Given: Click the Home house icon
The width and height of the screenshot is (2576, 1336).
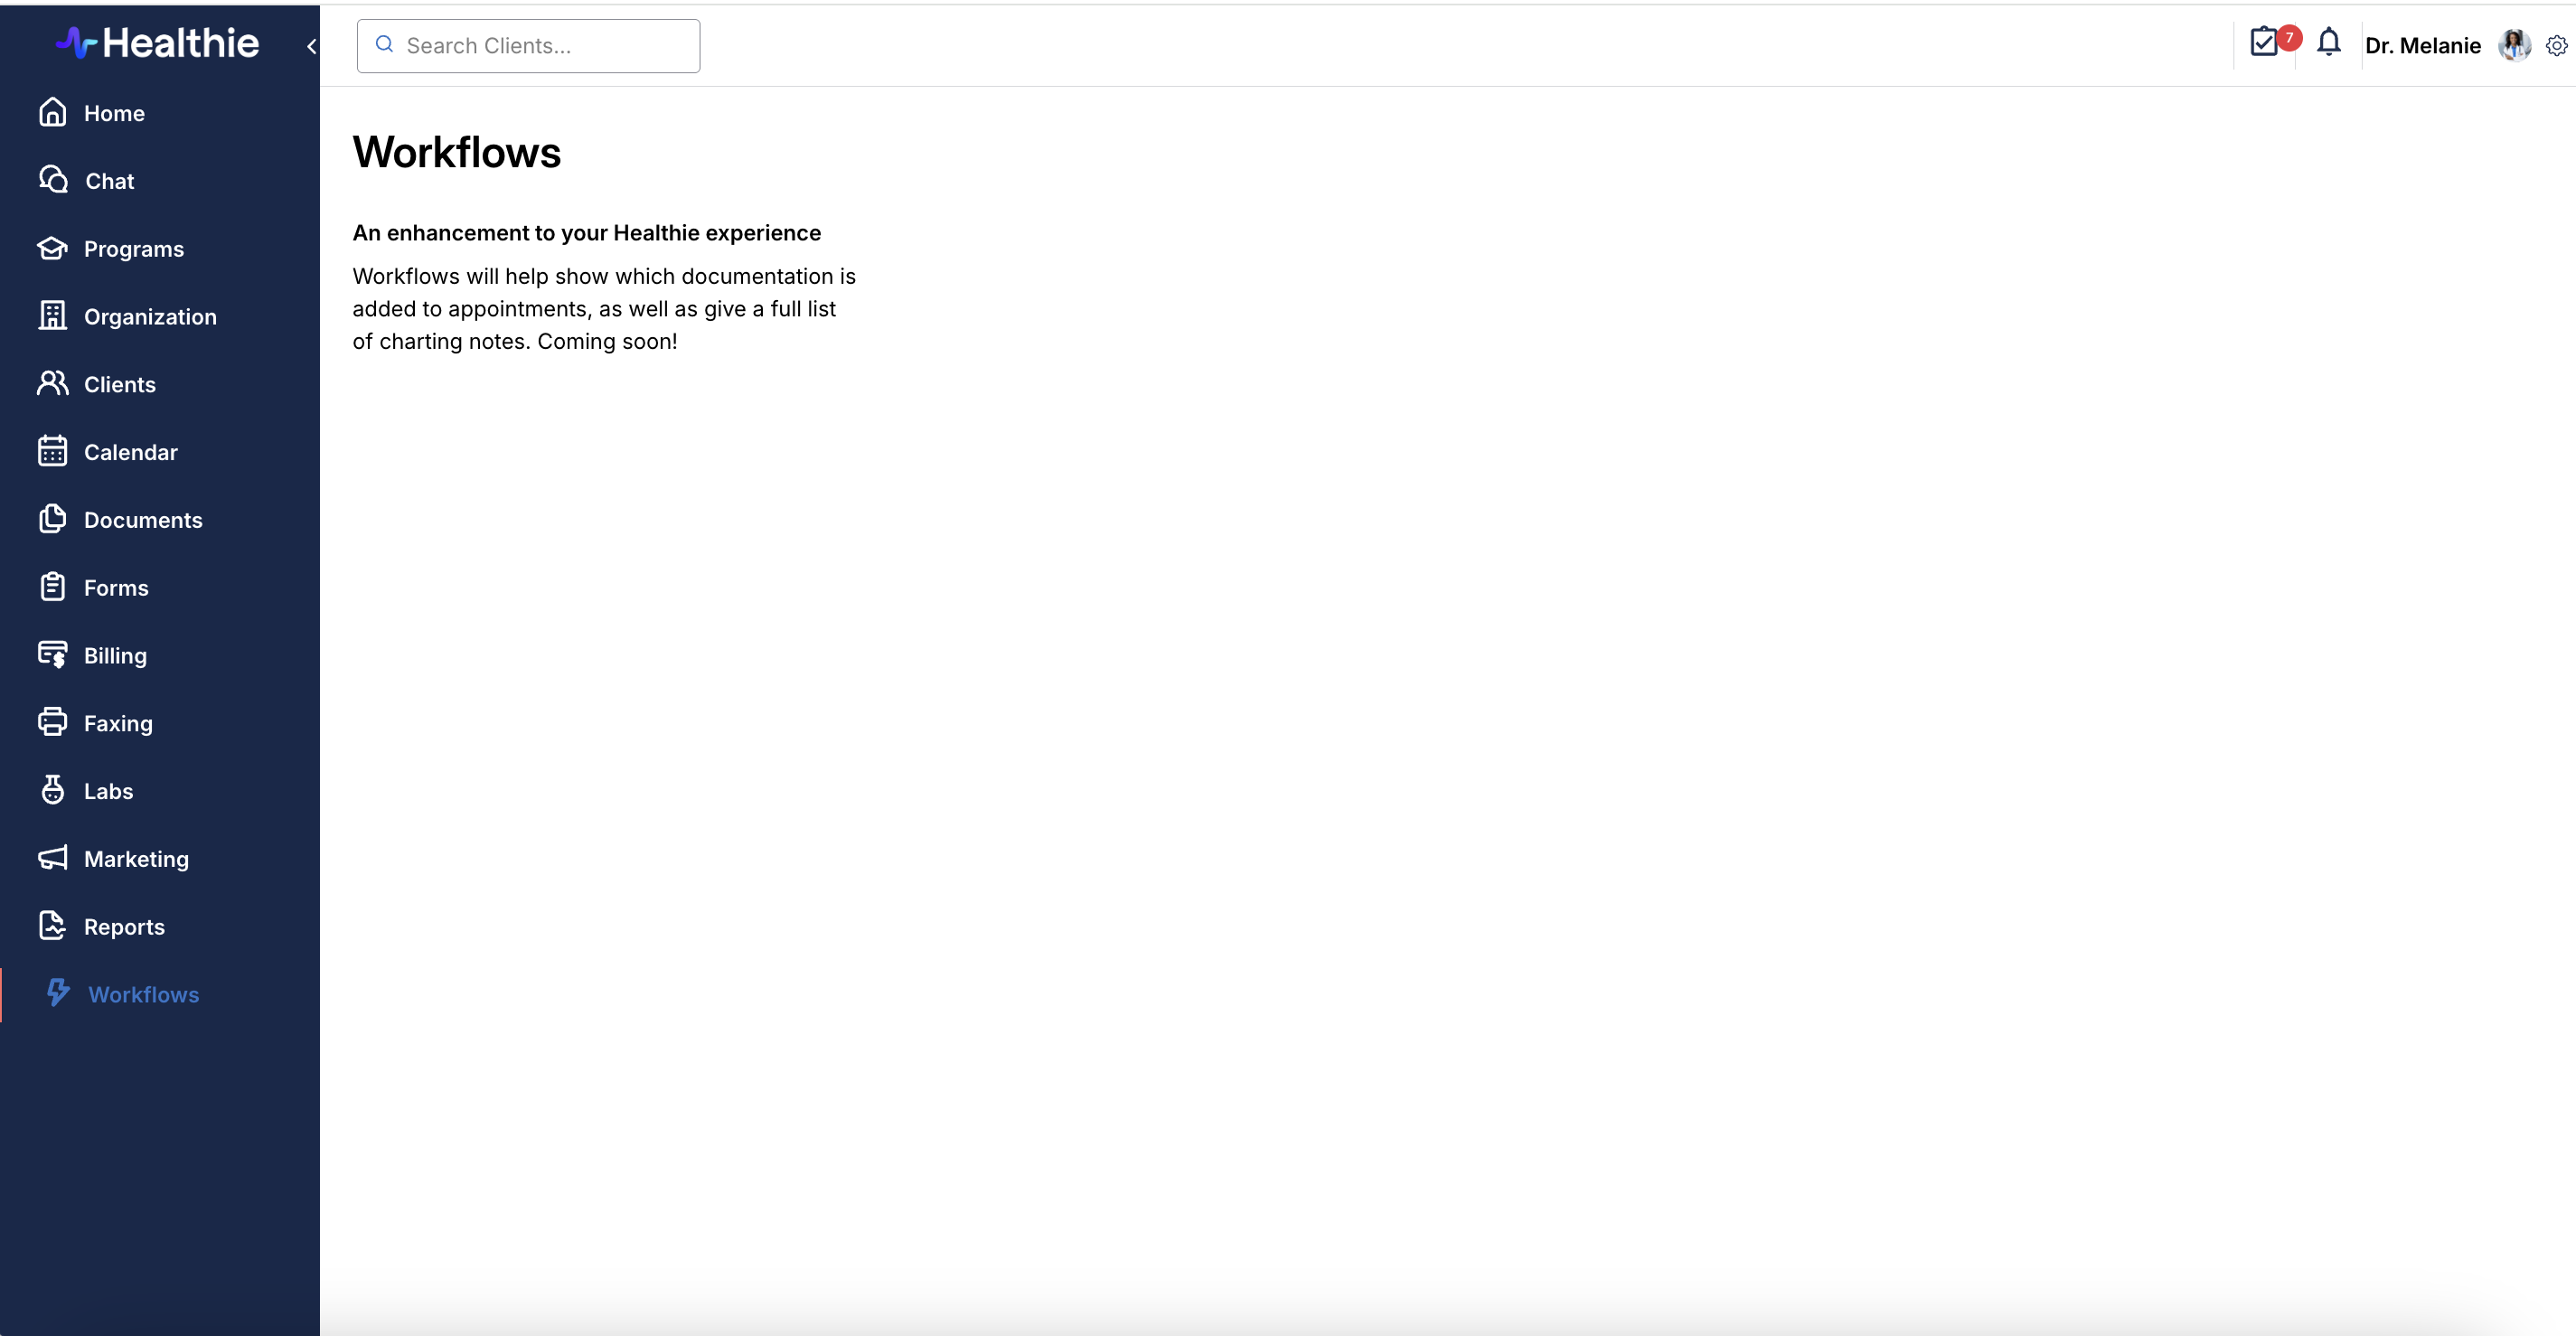Looking at the screenshot, I should [53, 113].
